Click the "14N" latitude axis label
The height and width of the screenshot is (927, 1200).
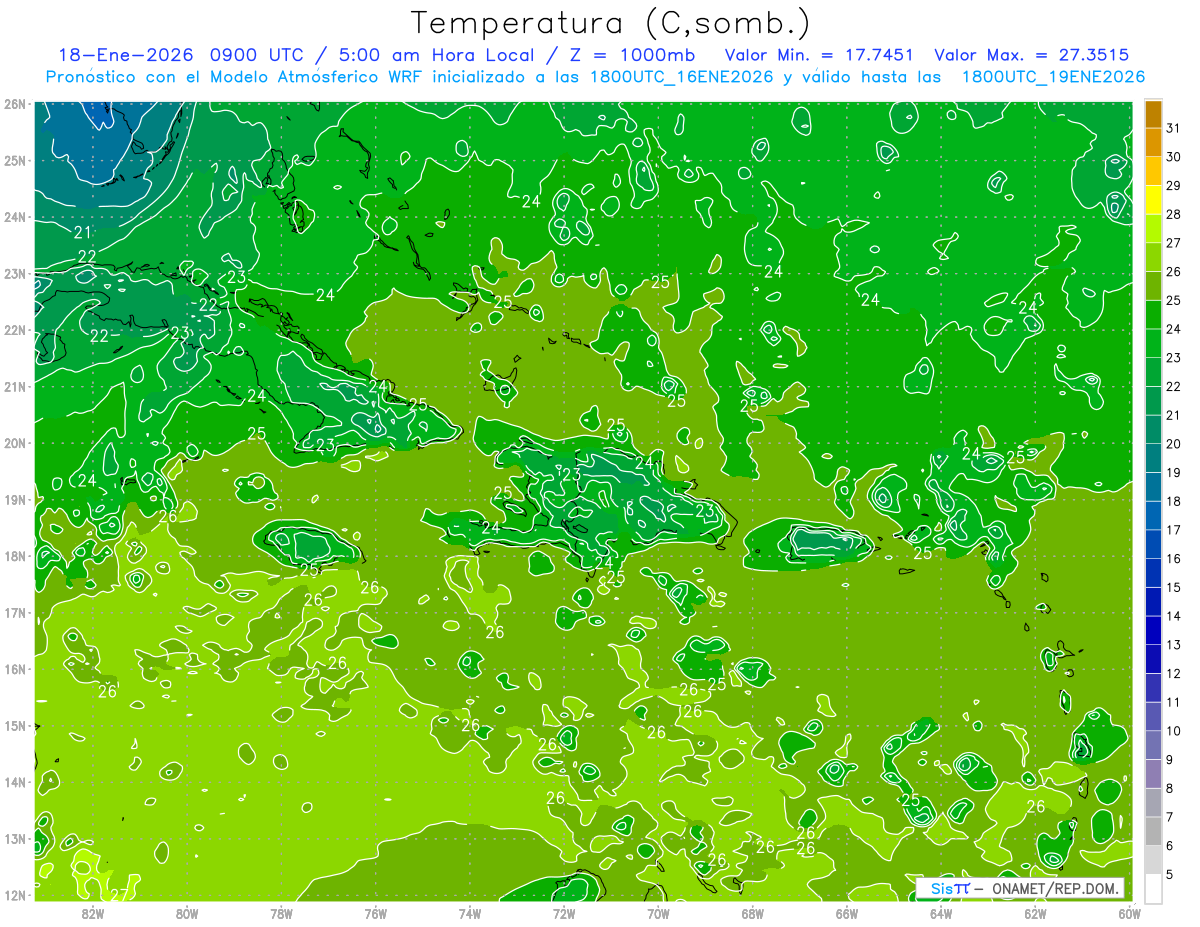[14, 782]
